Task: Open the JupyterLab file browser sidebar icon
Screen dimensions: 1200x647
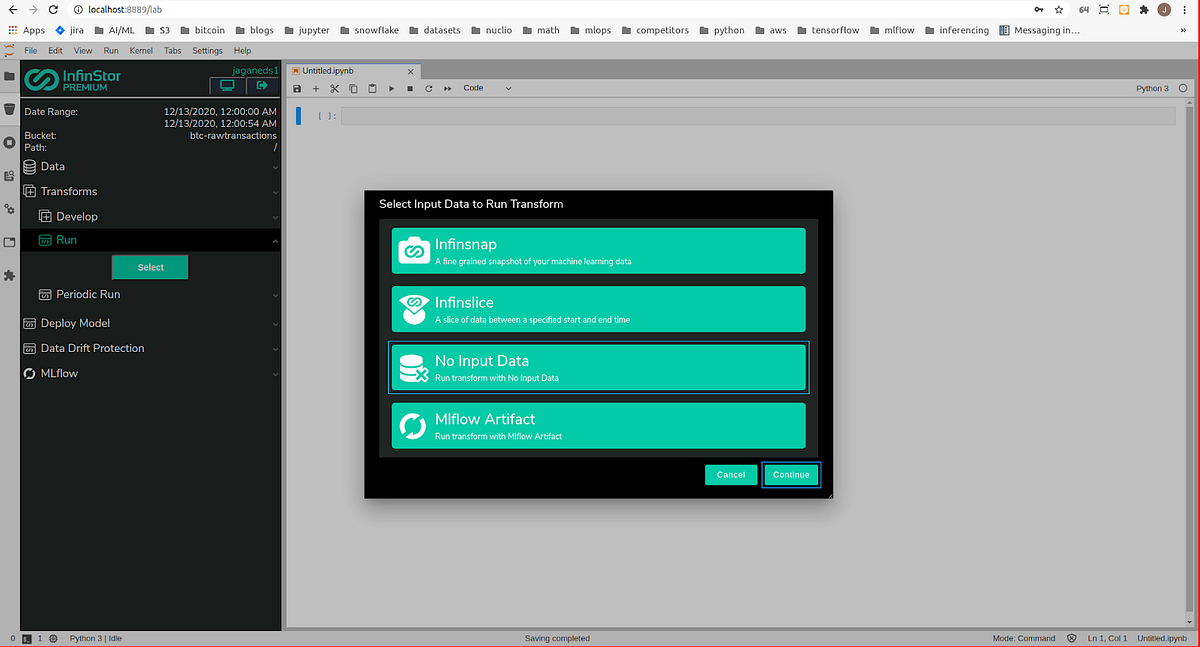Action: pyautogui.click(x=9, y=76)
